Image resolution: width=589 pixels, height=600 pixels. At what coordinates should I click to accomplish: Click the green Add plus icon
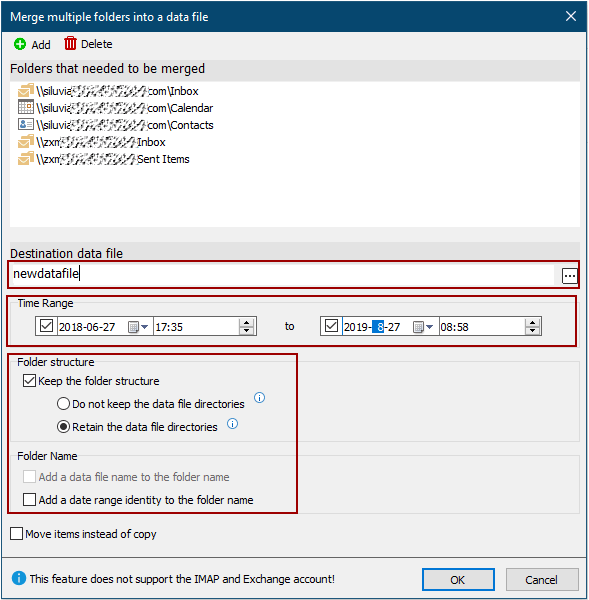(20, 44)
